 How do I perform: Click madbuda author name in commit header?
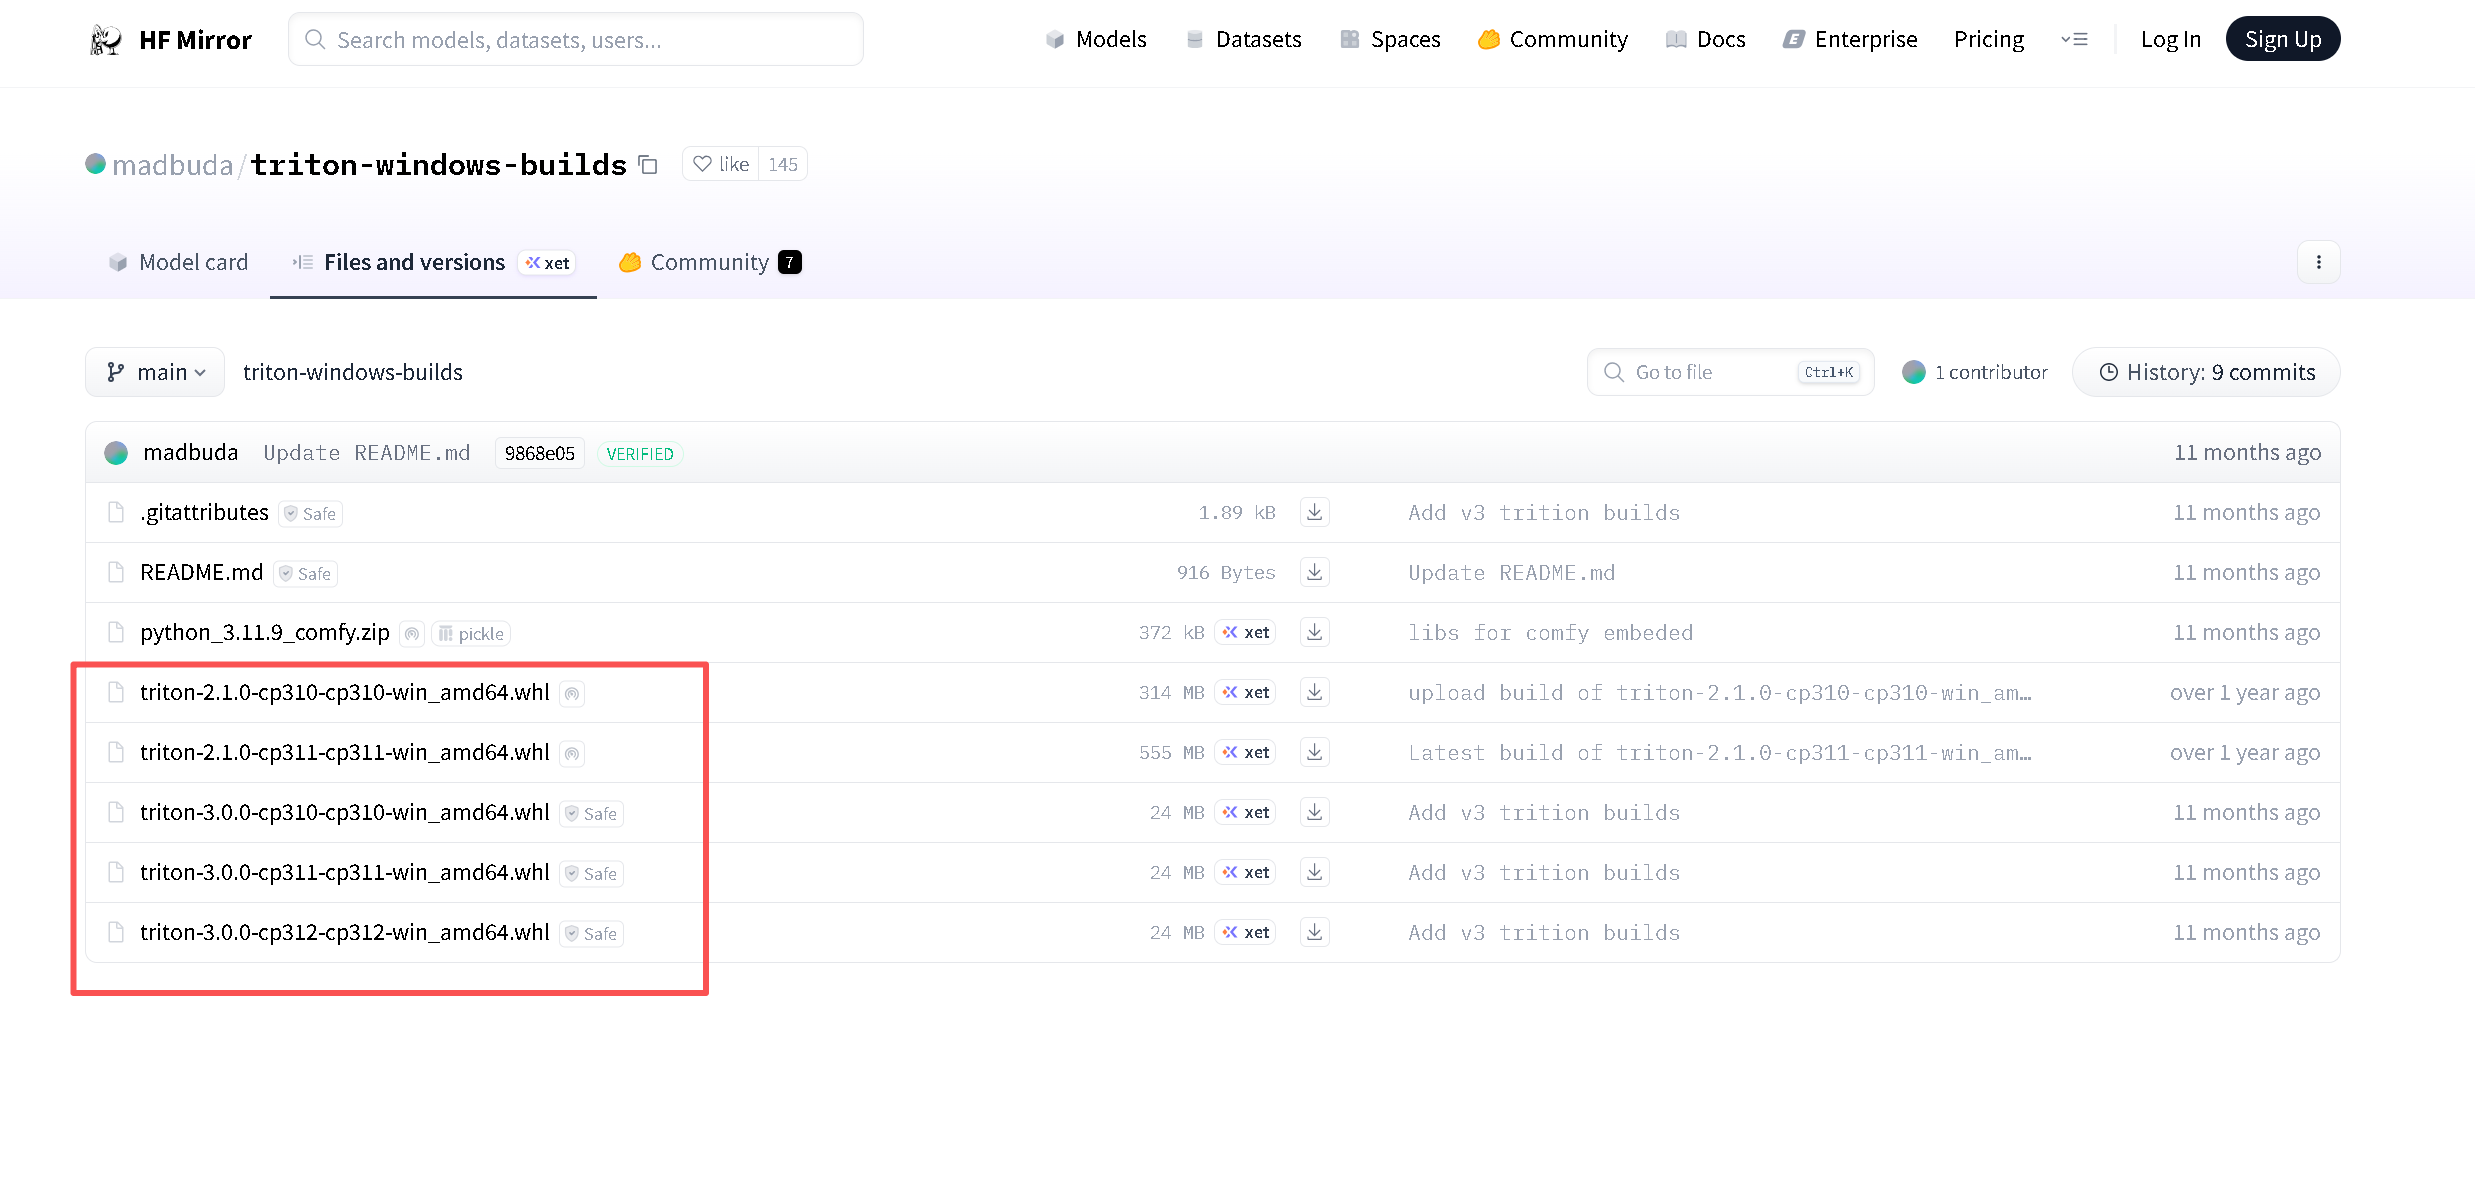click(x=191, y=452)
